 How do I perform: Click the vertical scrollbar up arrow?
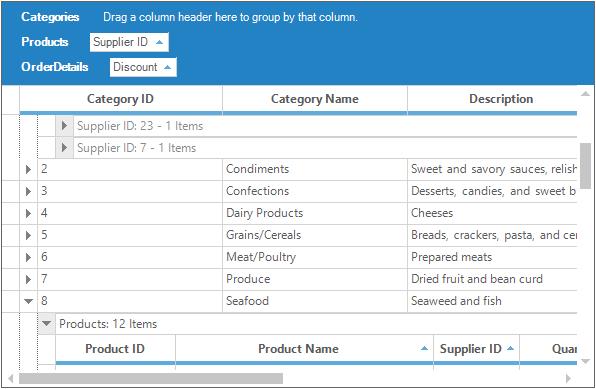point(585,94)
